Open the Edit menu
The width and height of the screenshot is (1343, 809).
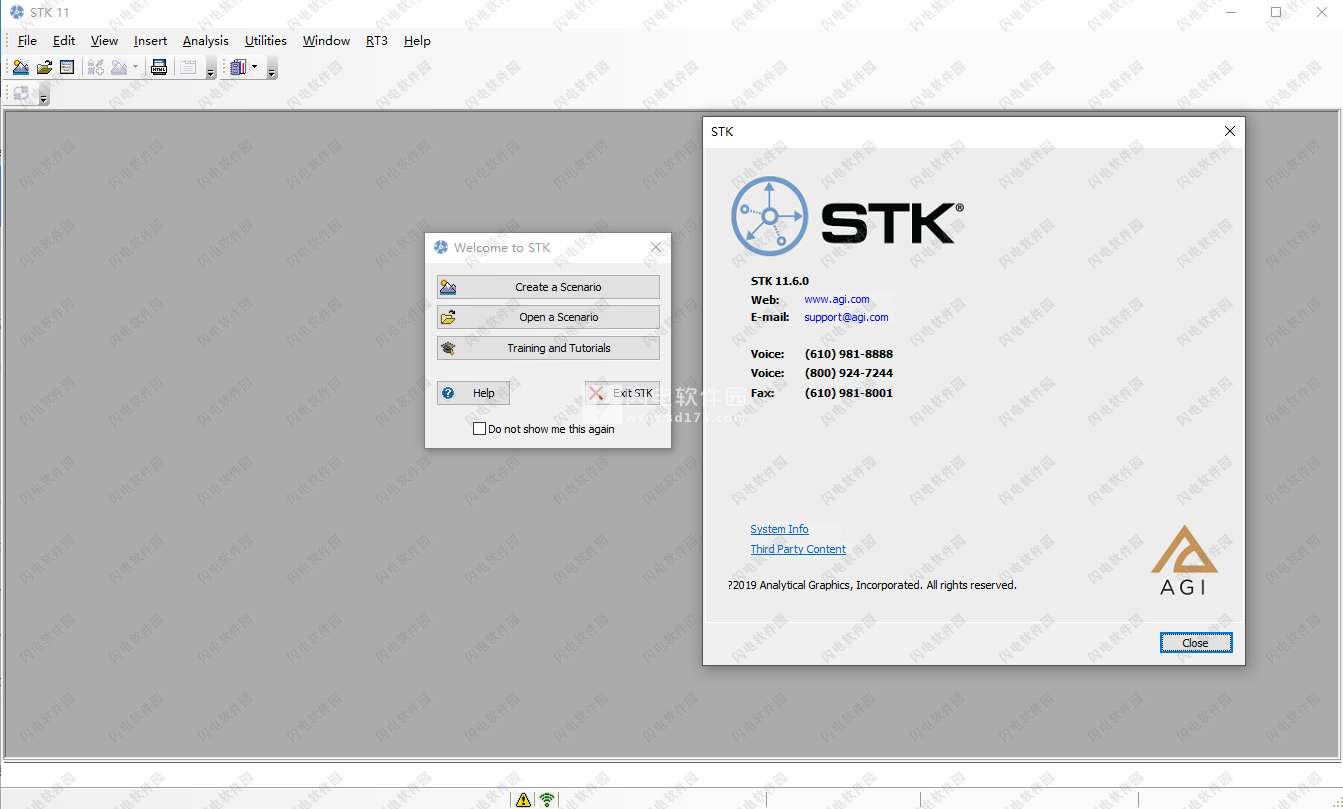[64, 41]
